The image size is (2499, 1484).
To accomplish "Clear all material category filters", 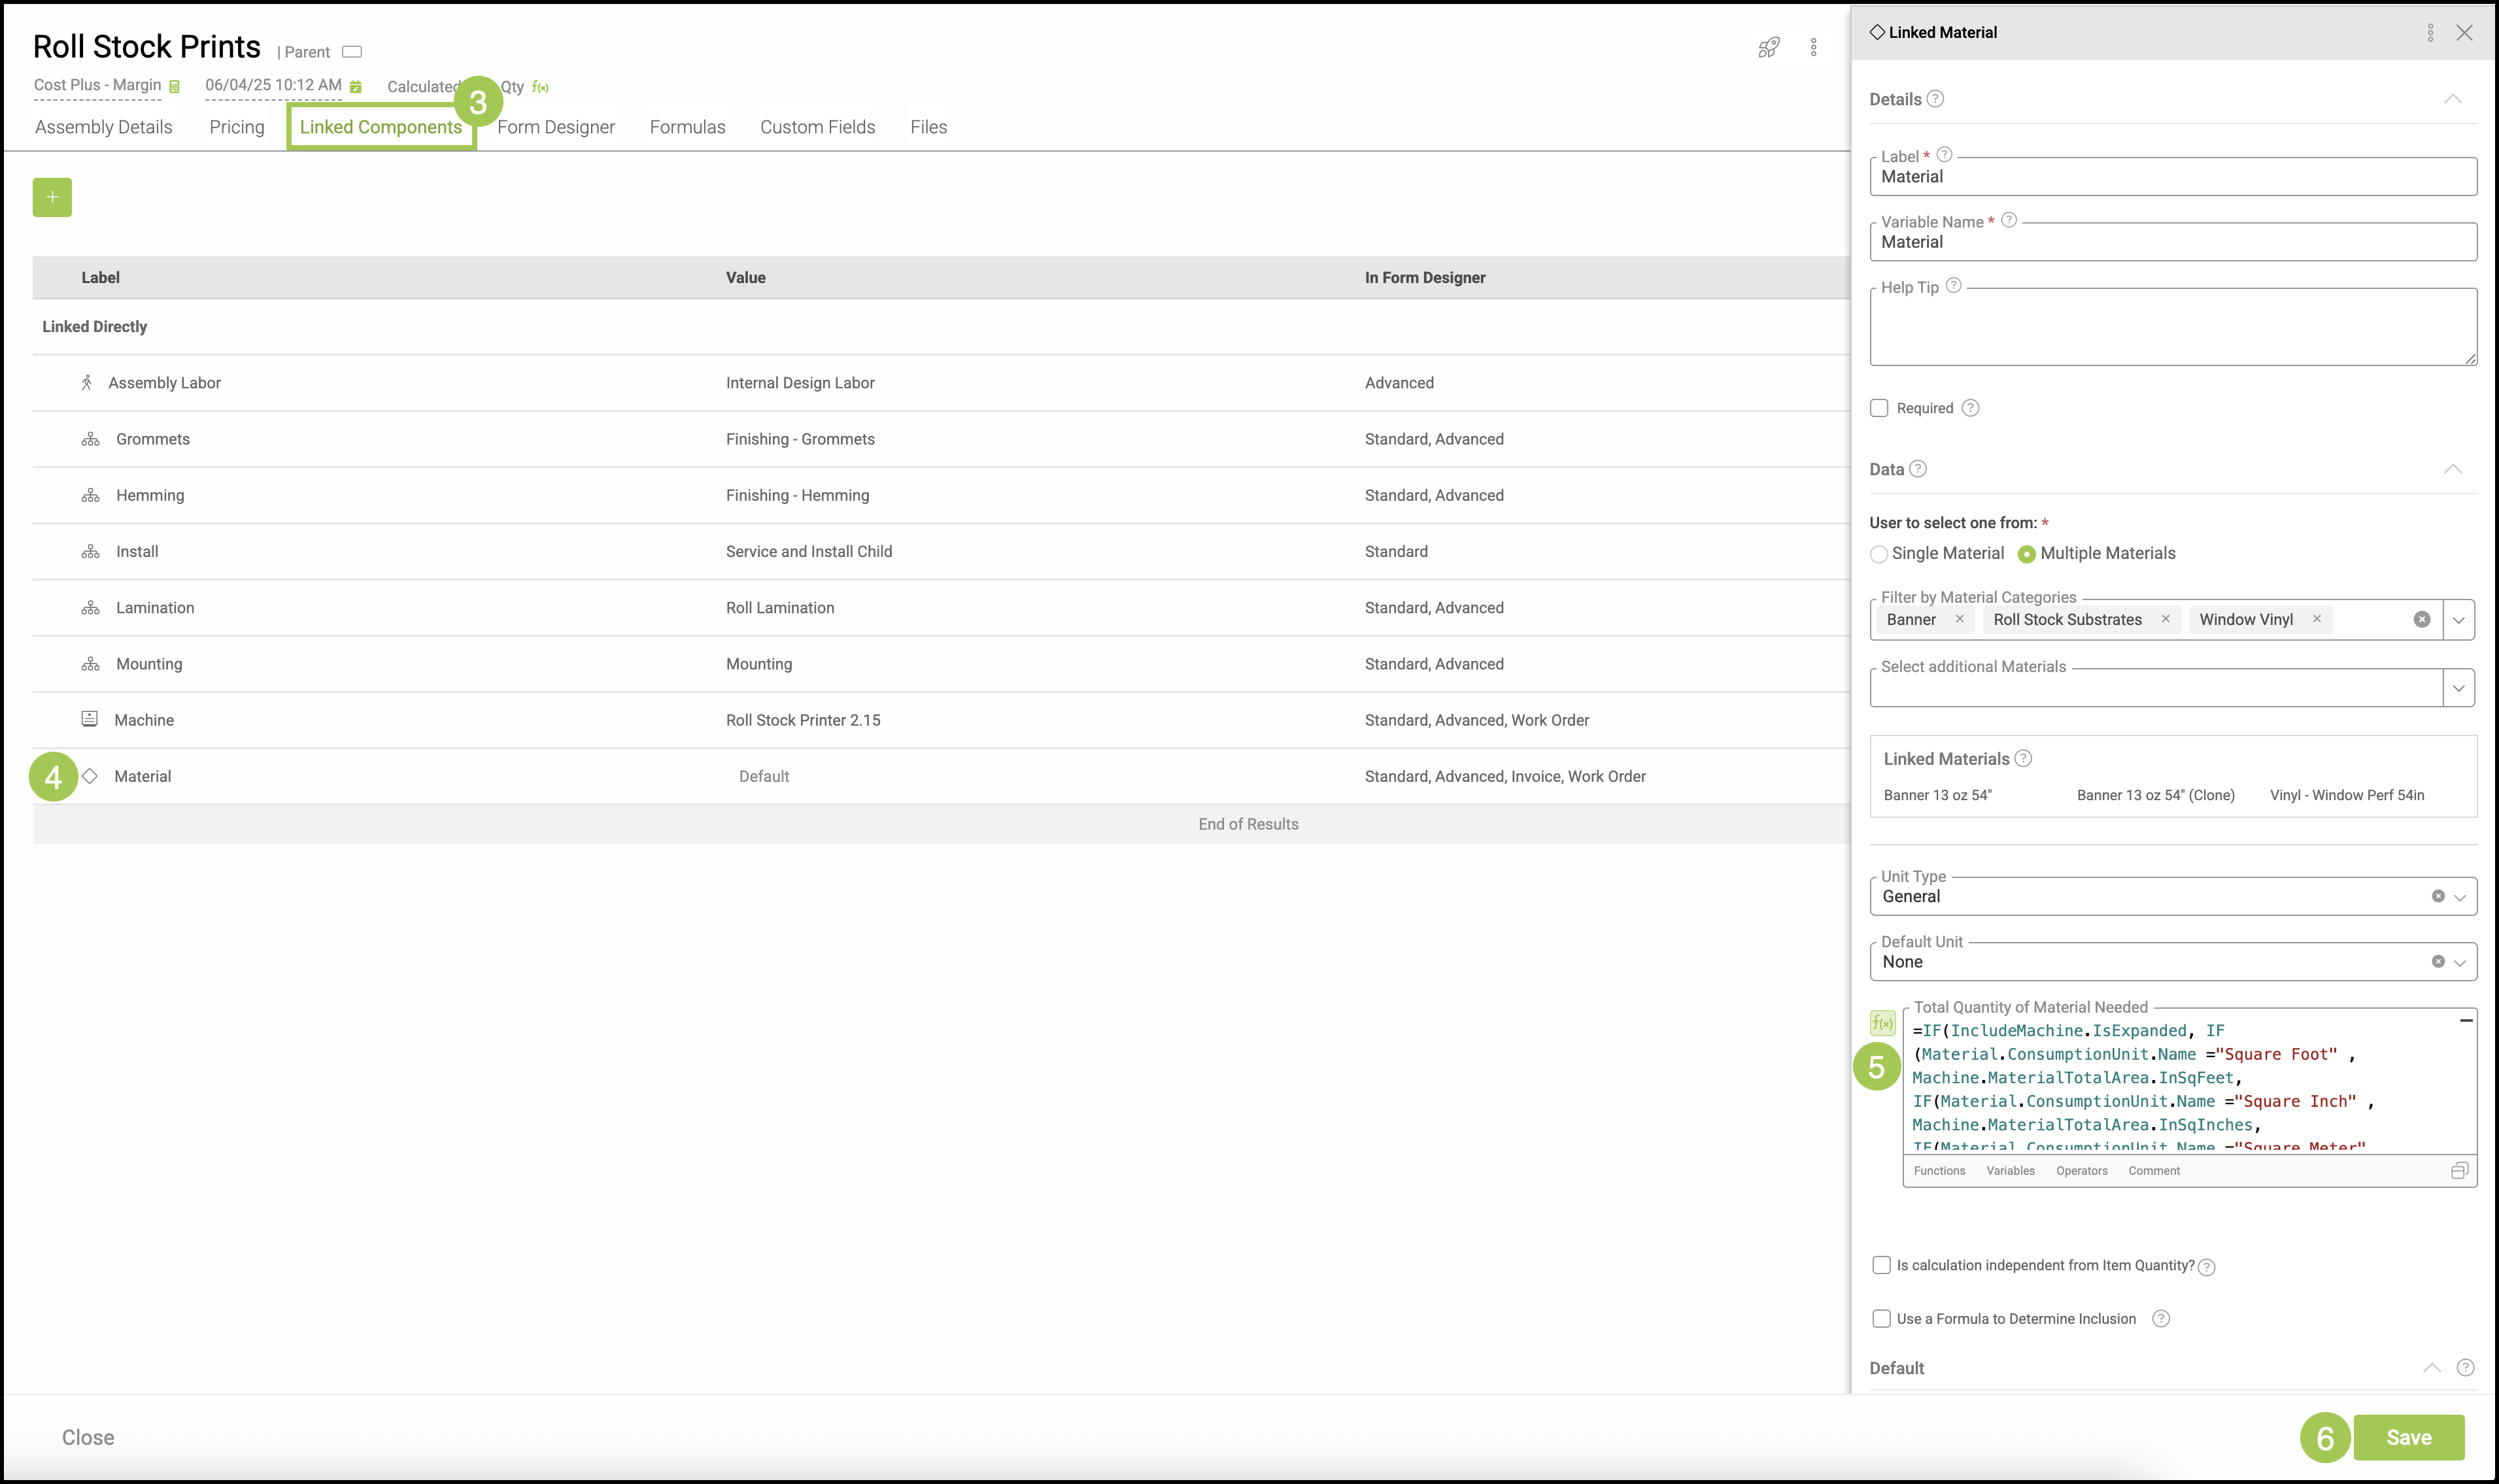I will (x=2421, y=619).
